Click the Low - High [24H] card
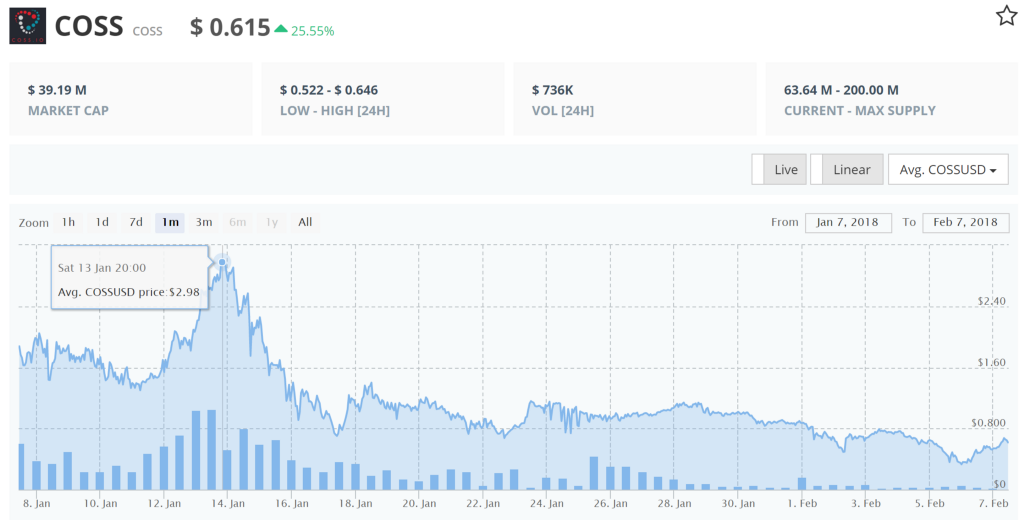Image resolution: width=1024 pixels, height=520 pixels. (x=382, y=99)
